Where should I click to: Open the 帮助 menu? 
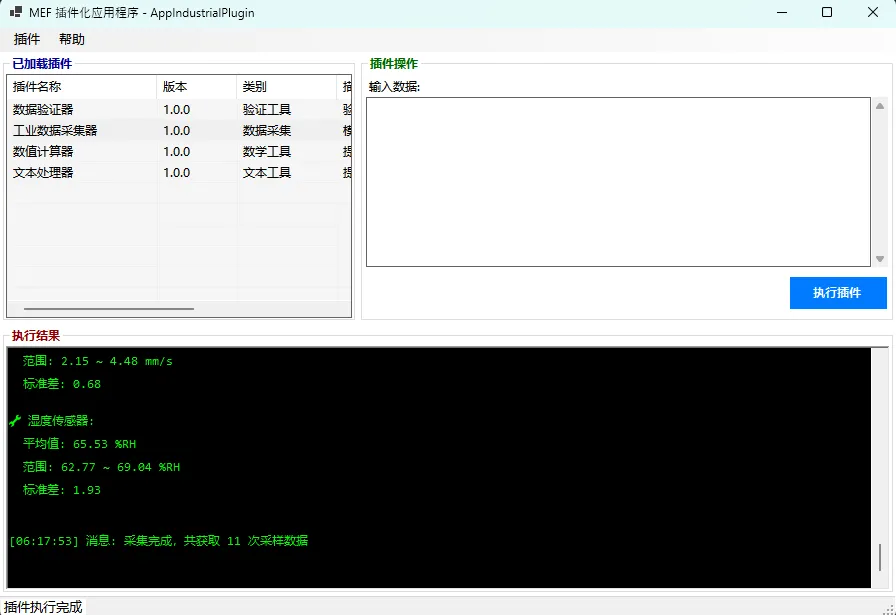(x=72, y=39)
